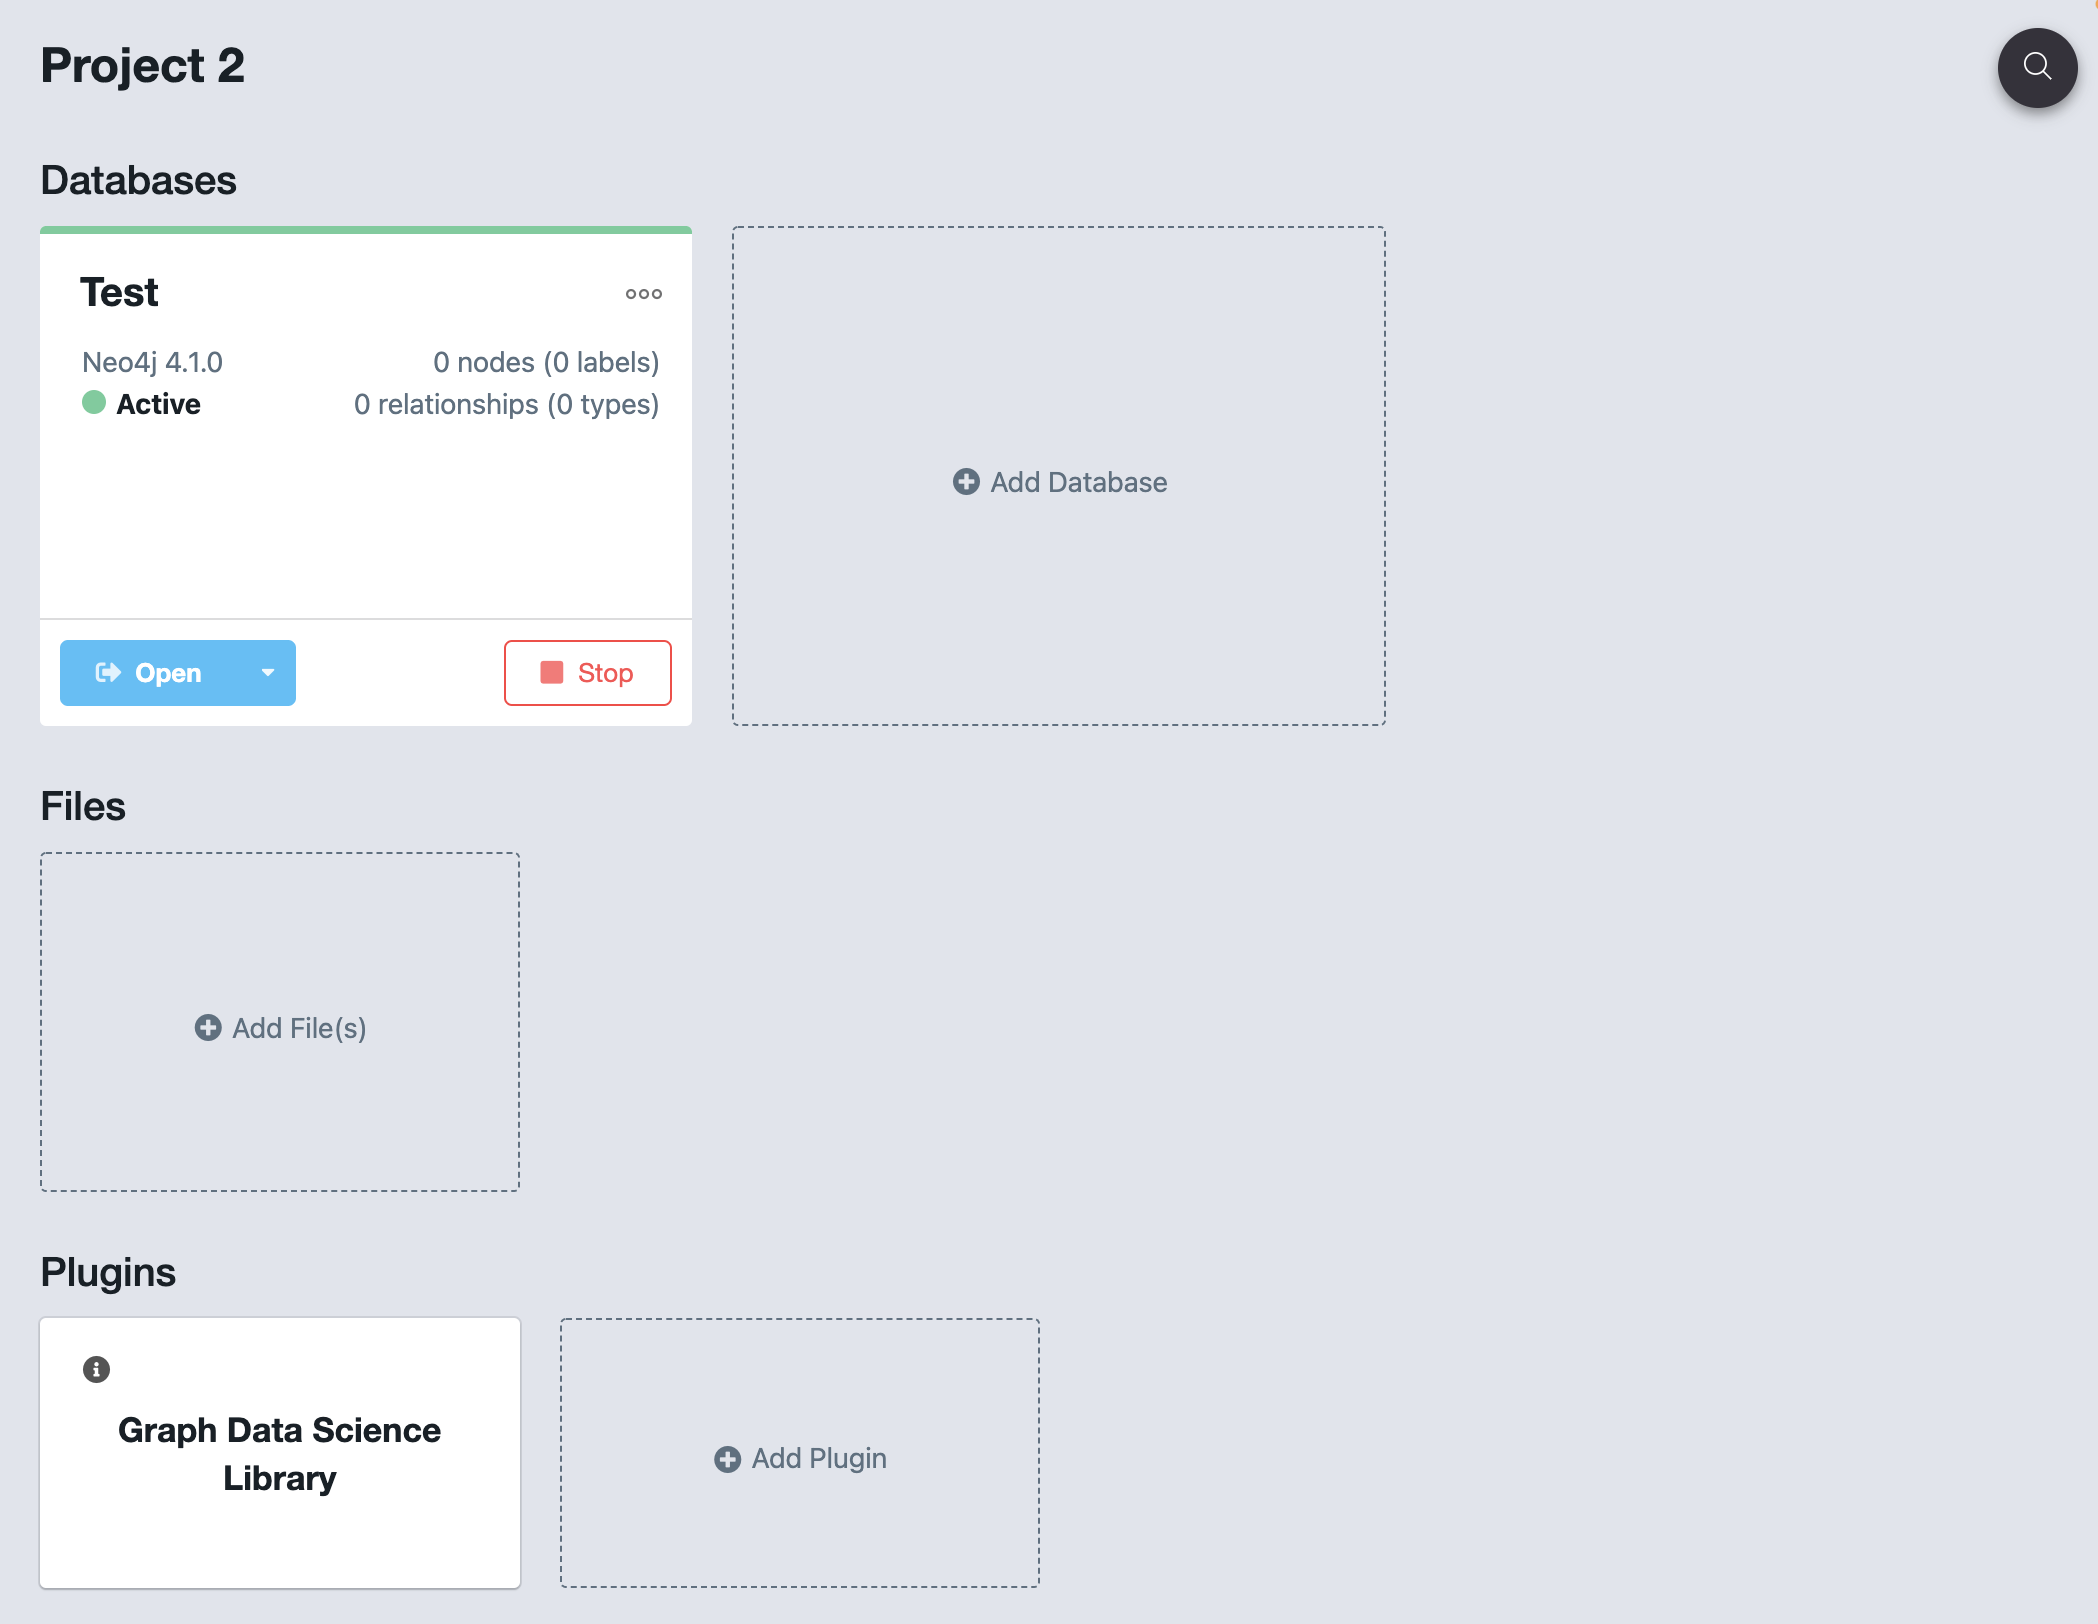
Task: Click the plus icon beside Add File(s)
Action: 208,1028
